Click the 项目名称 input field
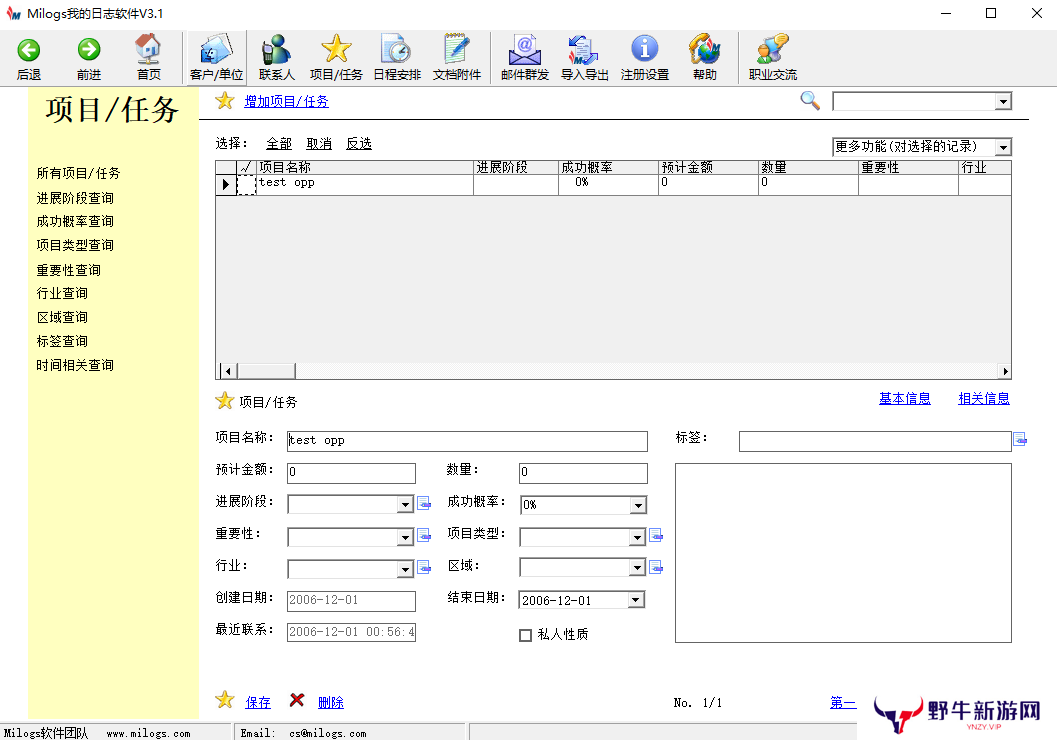 (x=467, y=441)
